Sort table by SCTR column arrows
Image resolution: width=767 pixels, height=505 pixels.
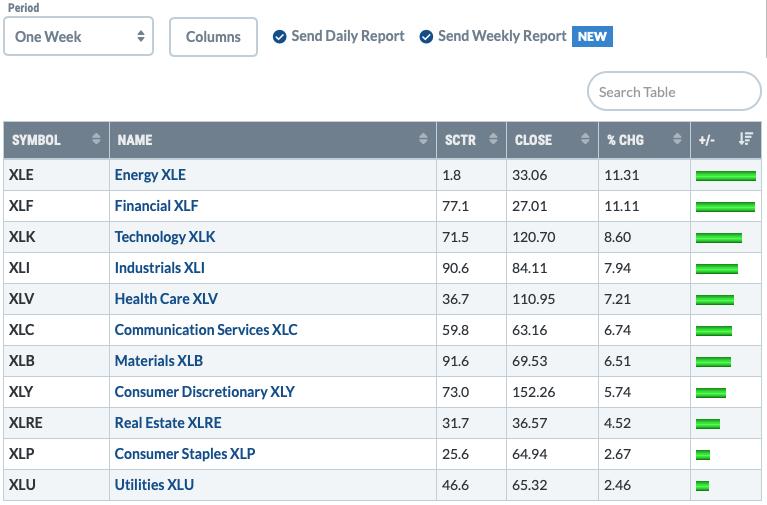point(493,139)
